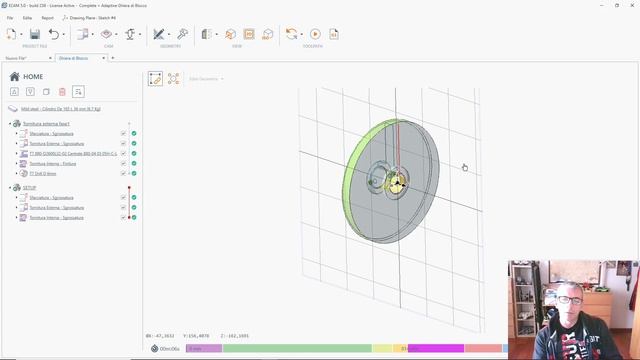Start the toolpath simulation play button
Screen dimensions: 640x360
coord(315,34)
